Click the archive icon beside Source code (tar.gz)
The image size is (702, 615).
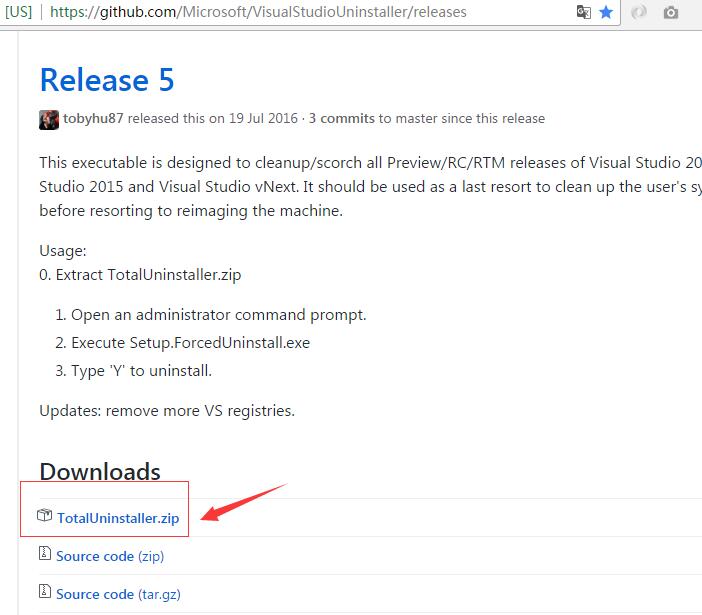44,591
